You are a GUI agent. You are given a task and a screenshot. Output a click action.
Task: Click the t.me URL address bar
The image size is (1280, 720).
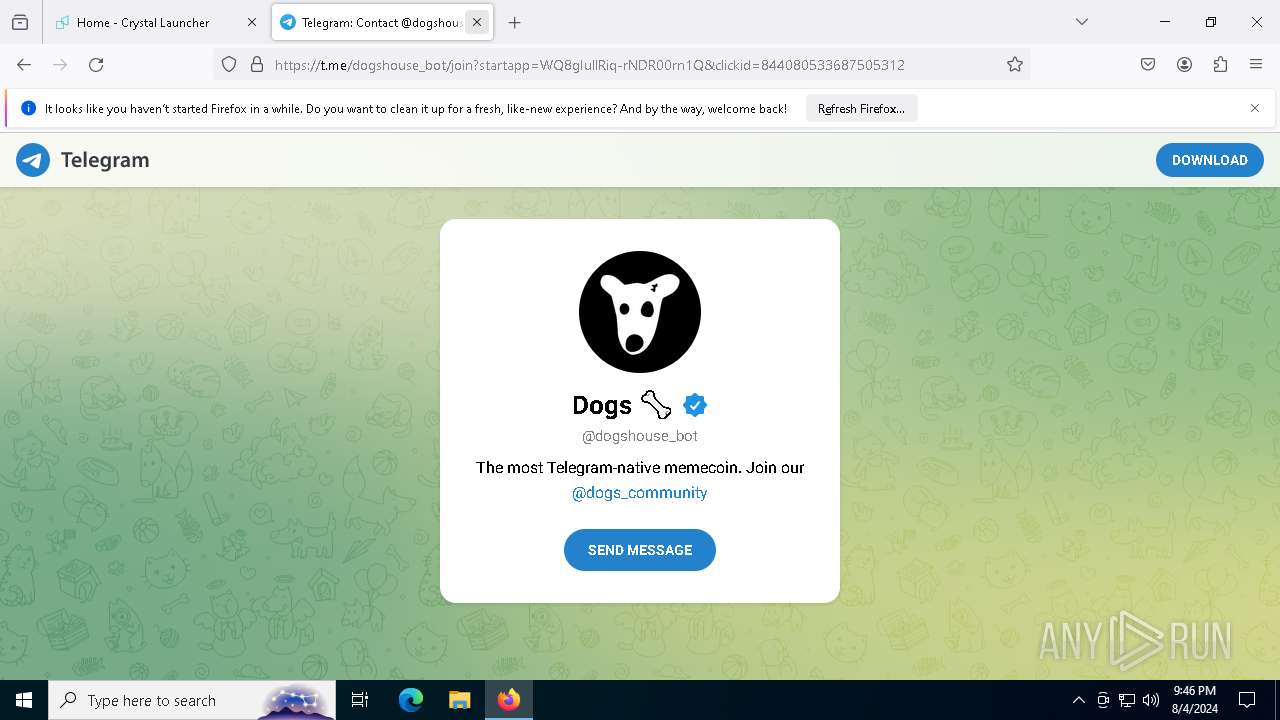coord(590,65)
